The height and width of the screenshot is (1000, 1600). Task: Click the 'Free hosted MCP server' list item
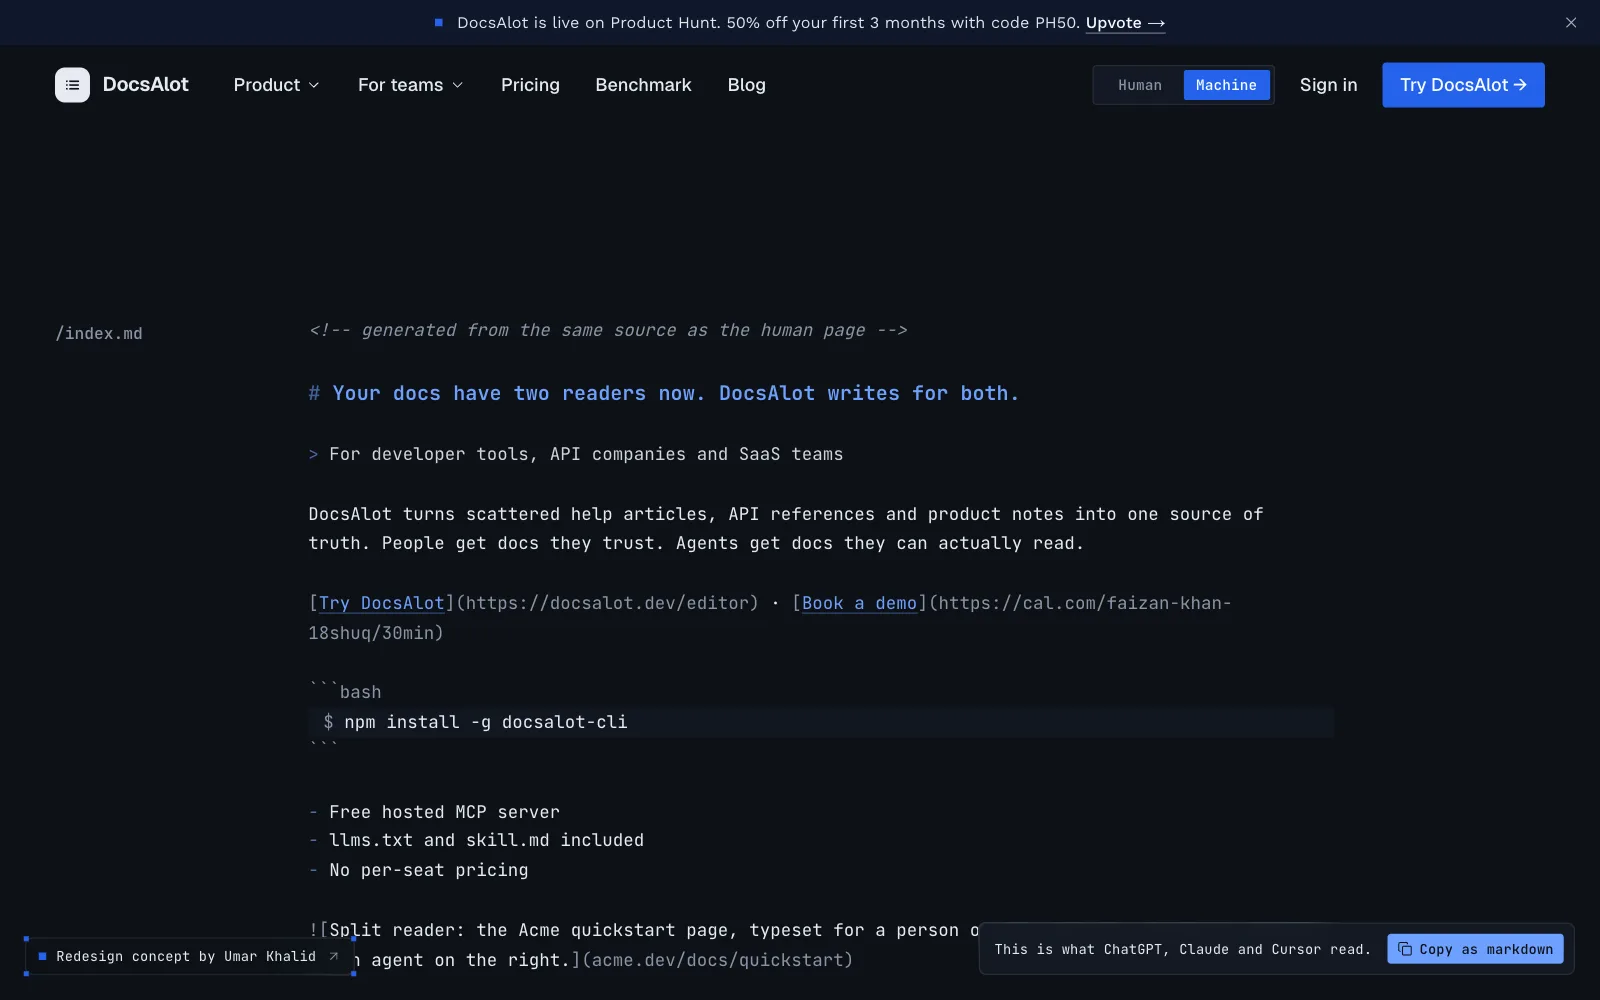point(434,812)
